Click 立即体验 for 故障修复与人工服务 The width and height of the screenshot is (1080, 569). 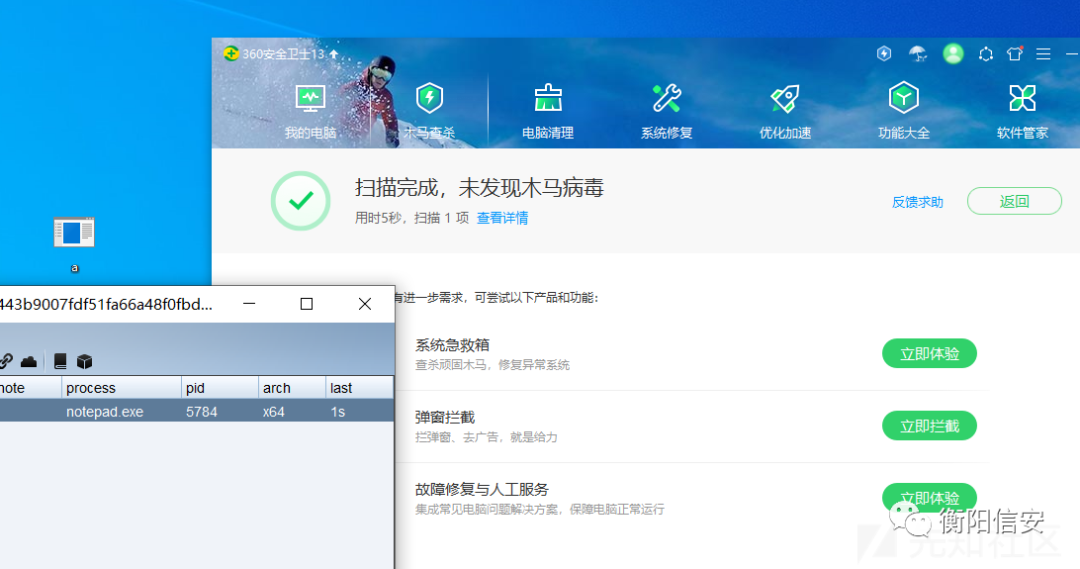coord(929,497)
